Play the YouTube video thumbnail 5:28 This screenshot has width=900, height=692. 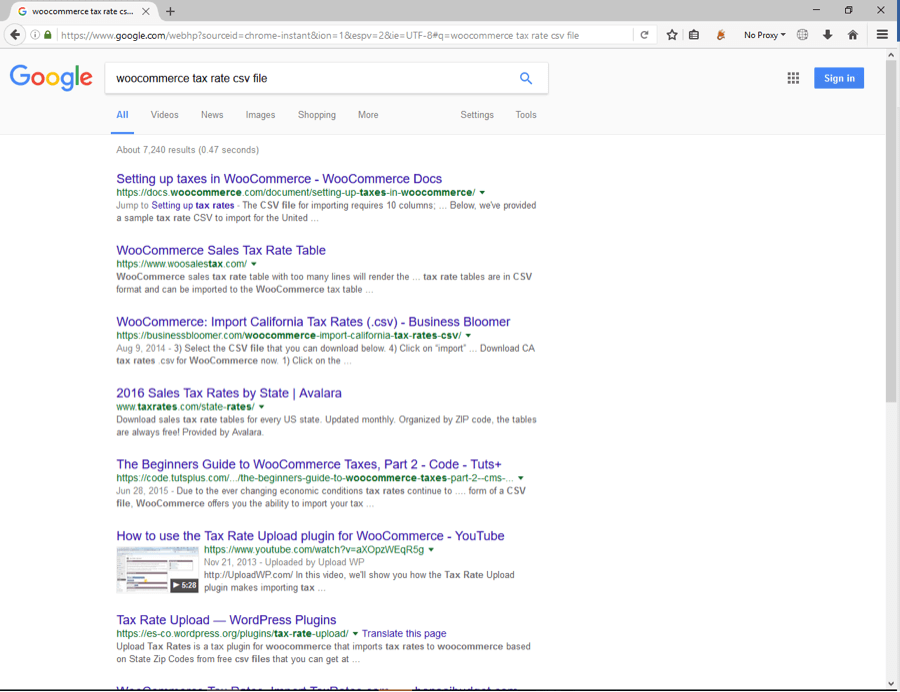157,570
